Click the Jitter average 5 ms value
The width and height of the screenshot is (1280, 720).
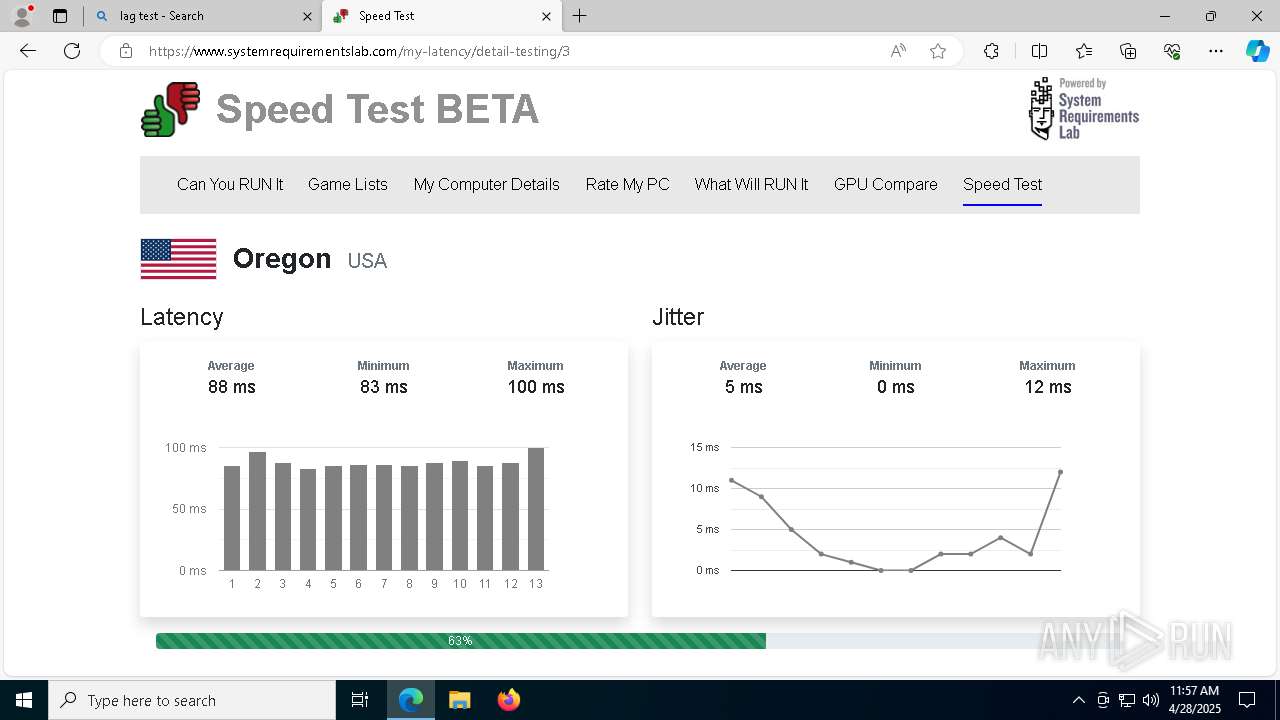[744, 387]
